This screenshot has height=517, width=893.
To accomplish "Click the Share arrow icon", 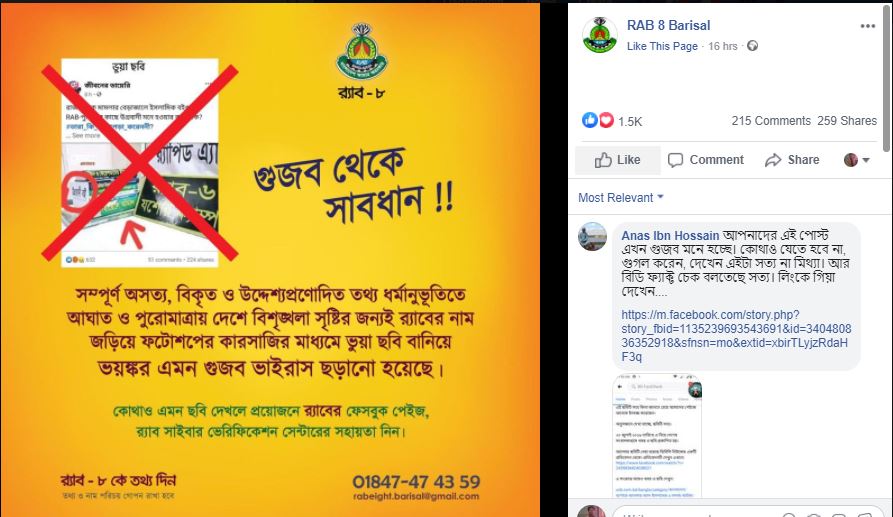I will tap(773, 160).
